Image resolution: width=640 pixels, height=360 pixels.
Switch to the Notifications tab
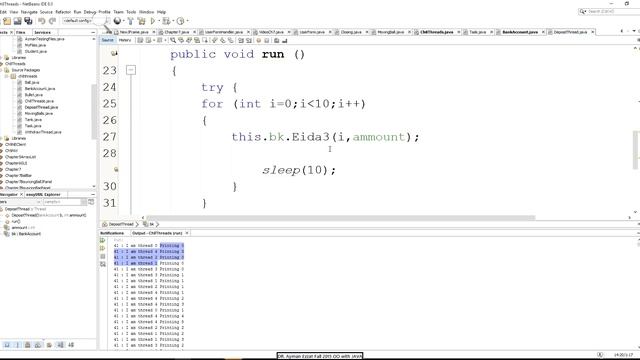pos(112,233)
